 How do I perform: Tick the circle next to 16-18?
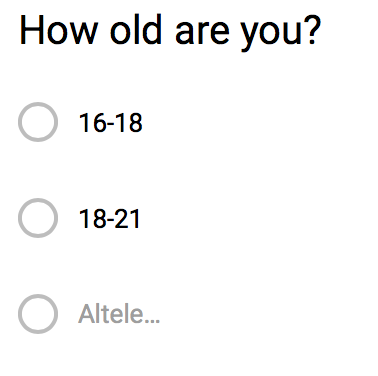click(x=38, y=122)
